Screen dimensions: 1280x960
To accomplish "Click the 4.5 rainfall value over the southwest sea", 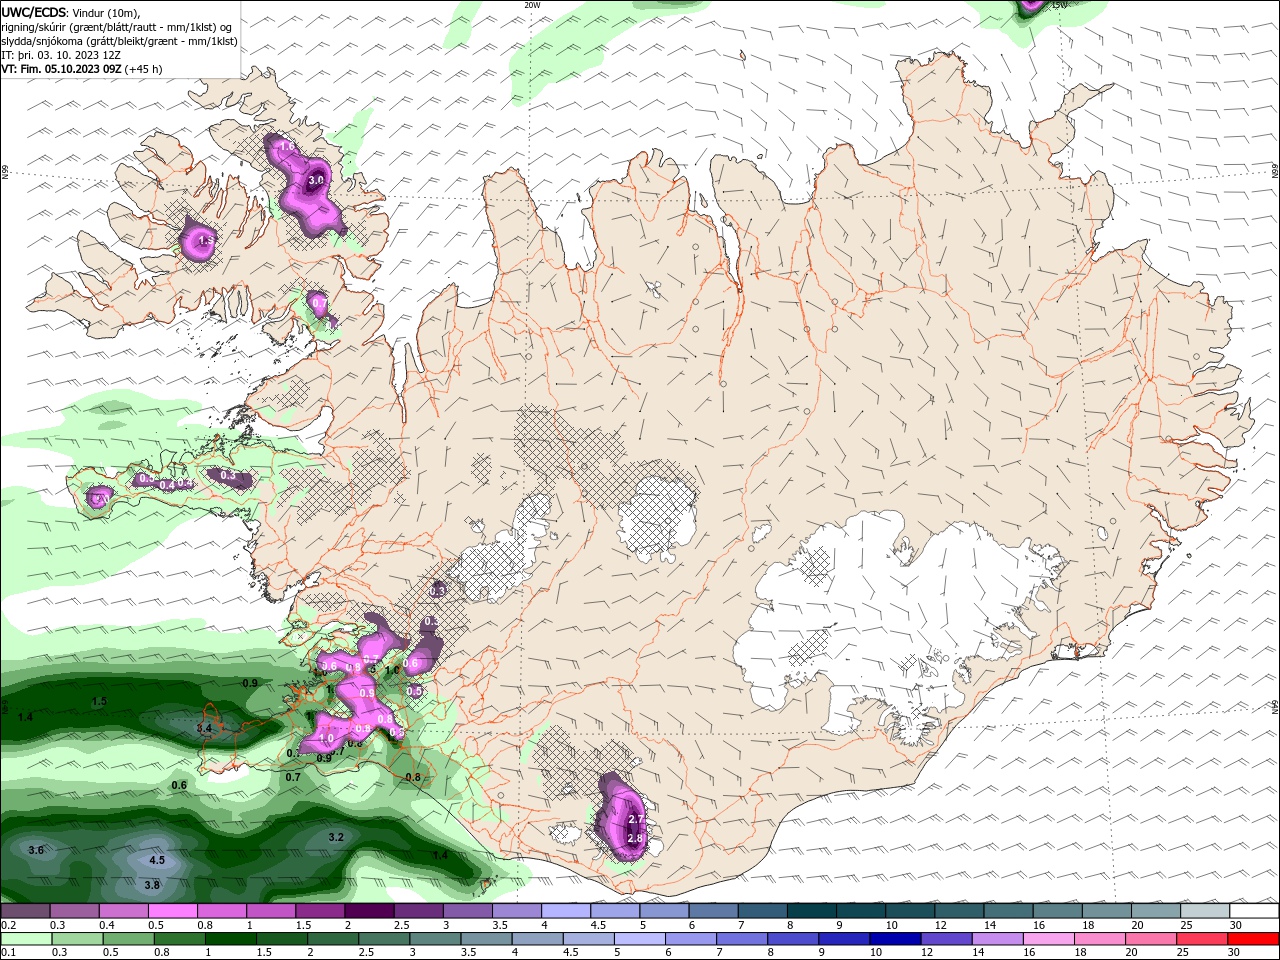I will [x=157, y=860].
